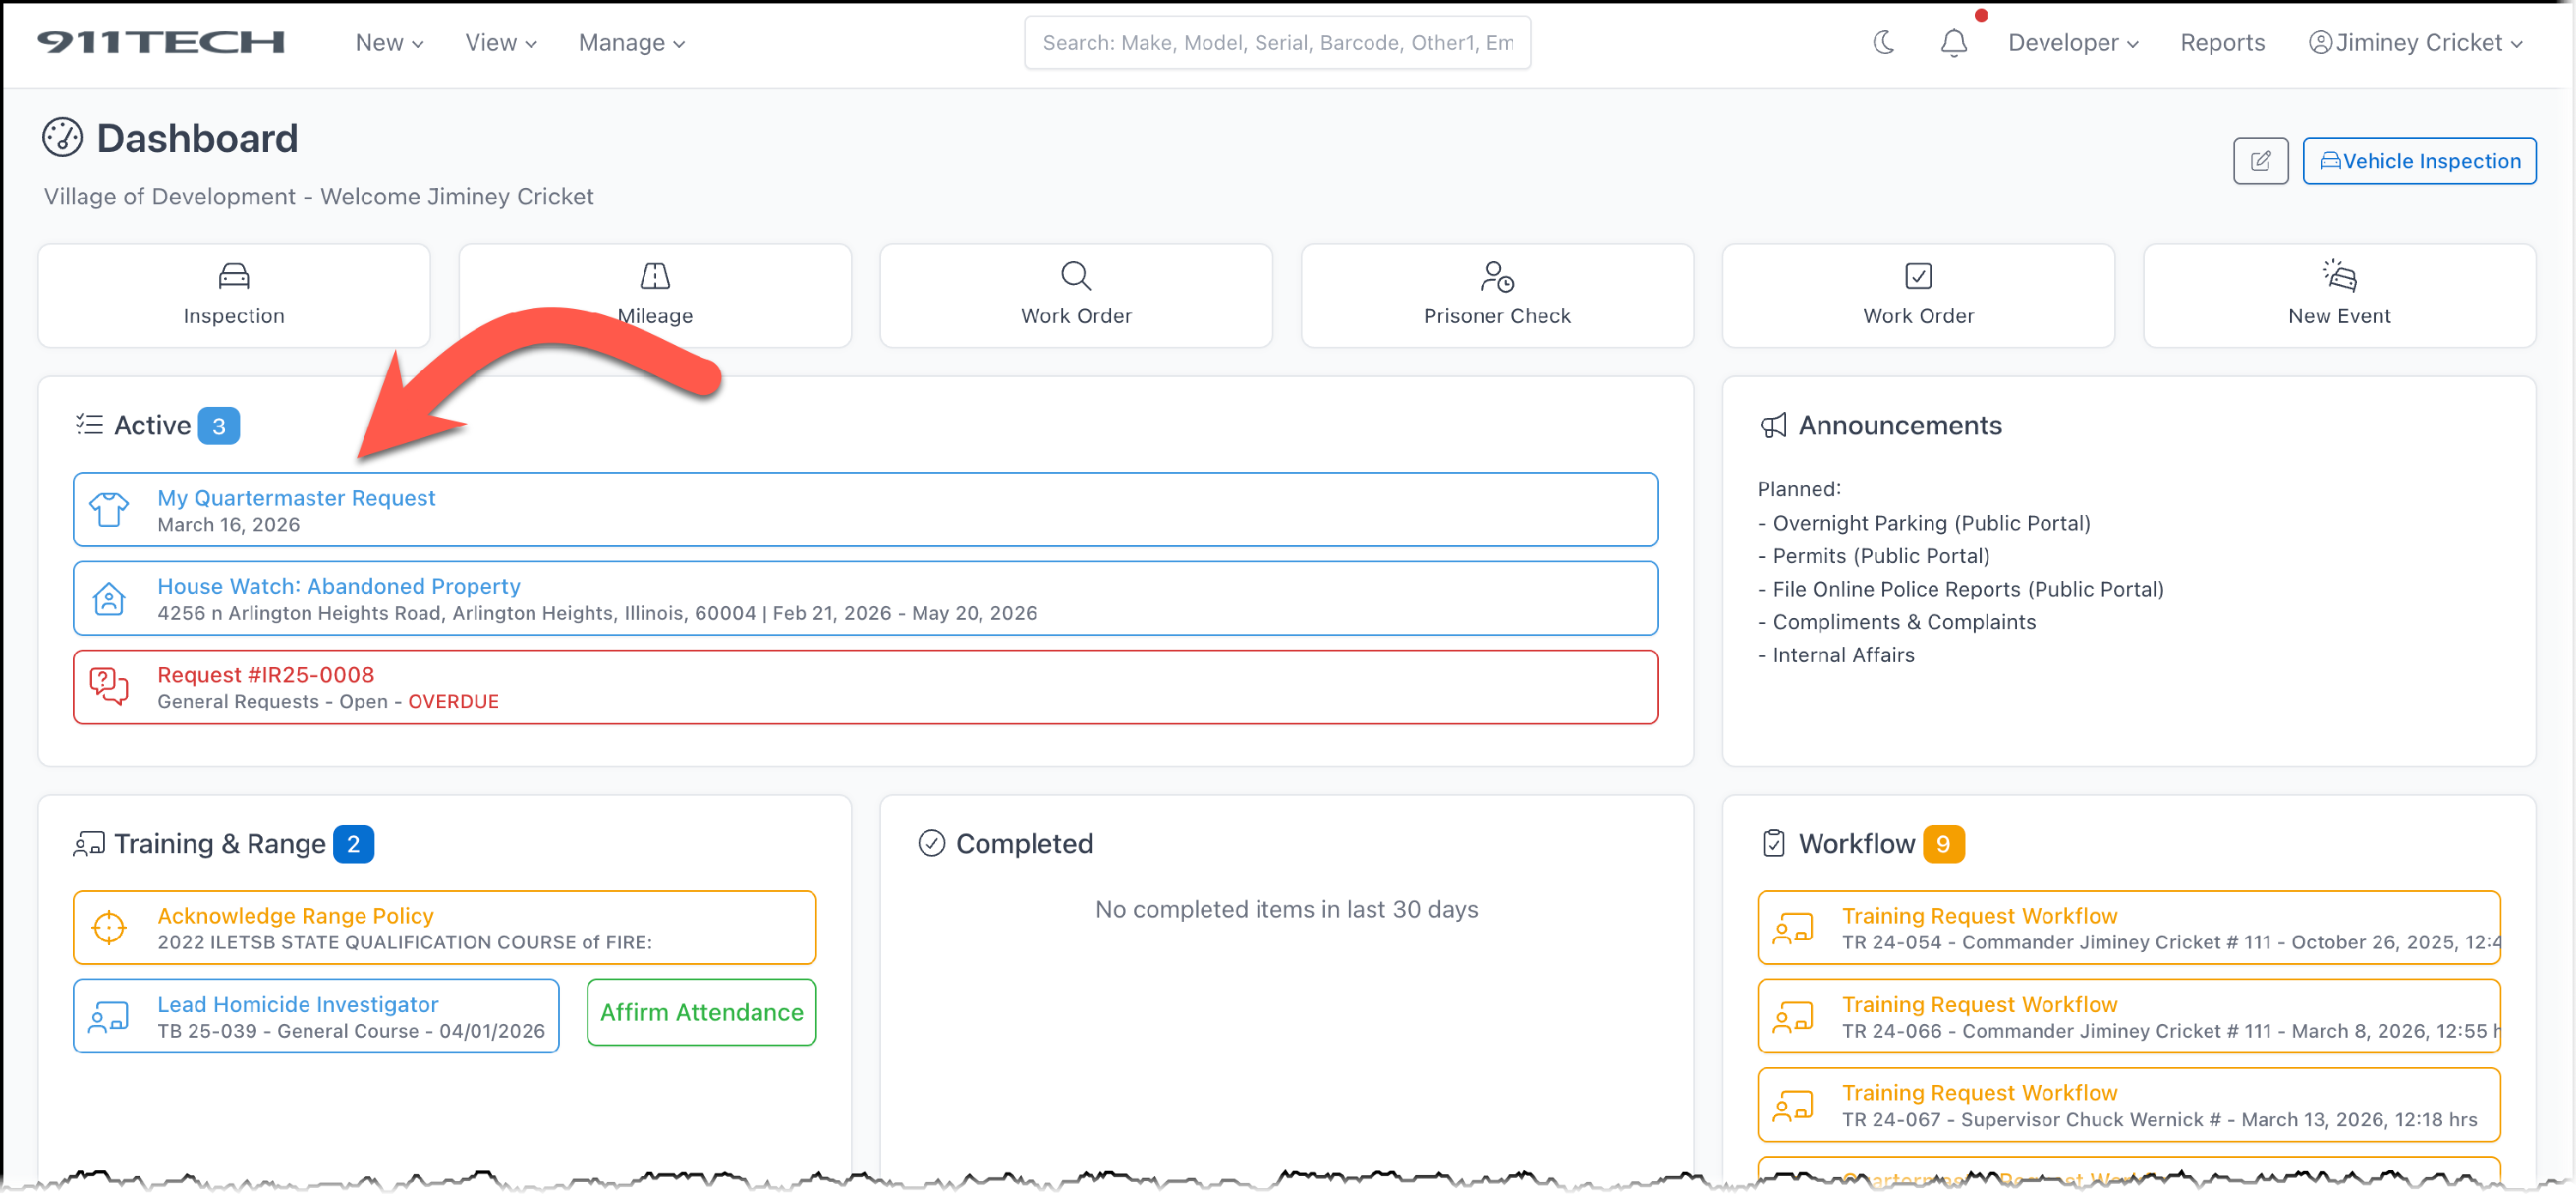Go to Reports page
The height and width of the screenshot is (1194, 2576).
2222,43
